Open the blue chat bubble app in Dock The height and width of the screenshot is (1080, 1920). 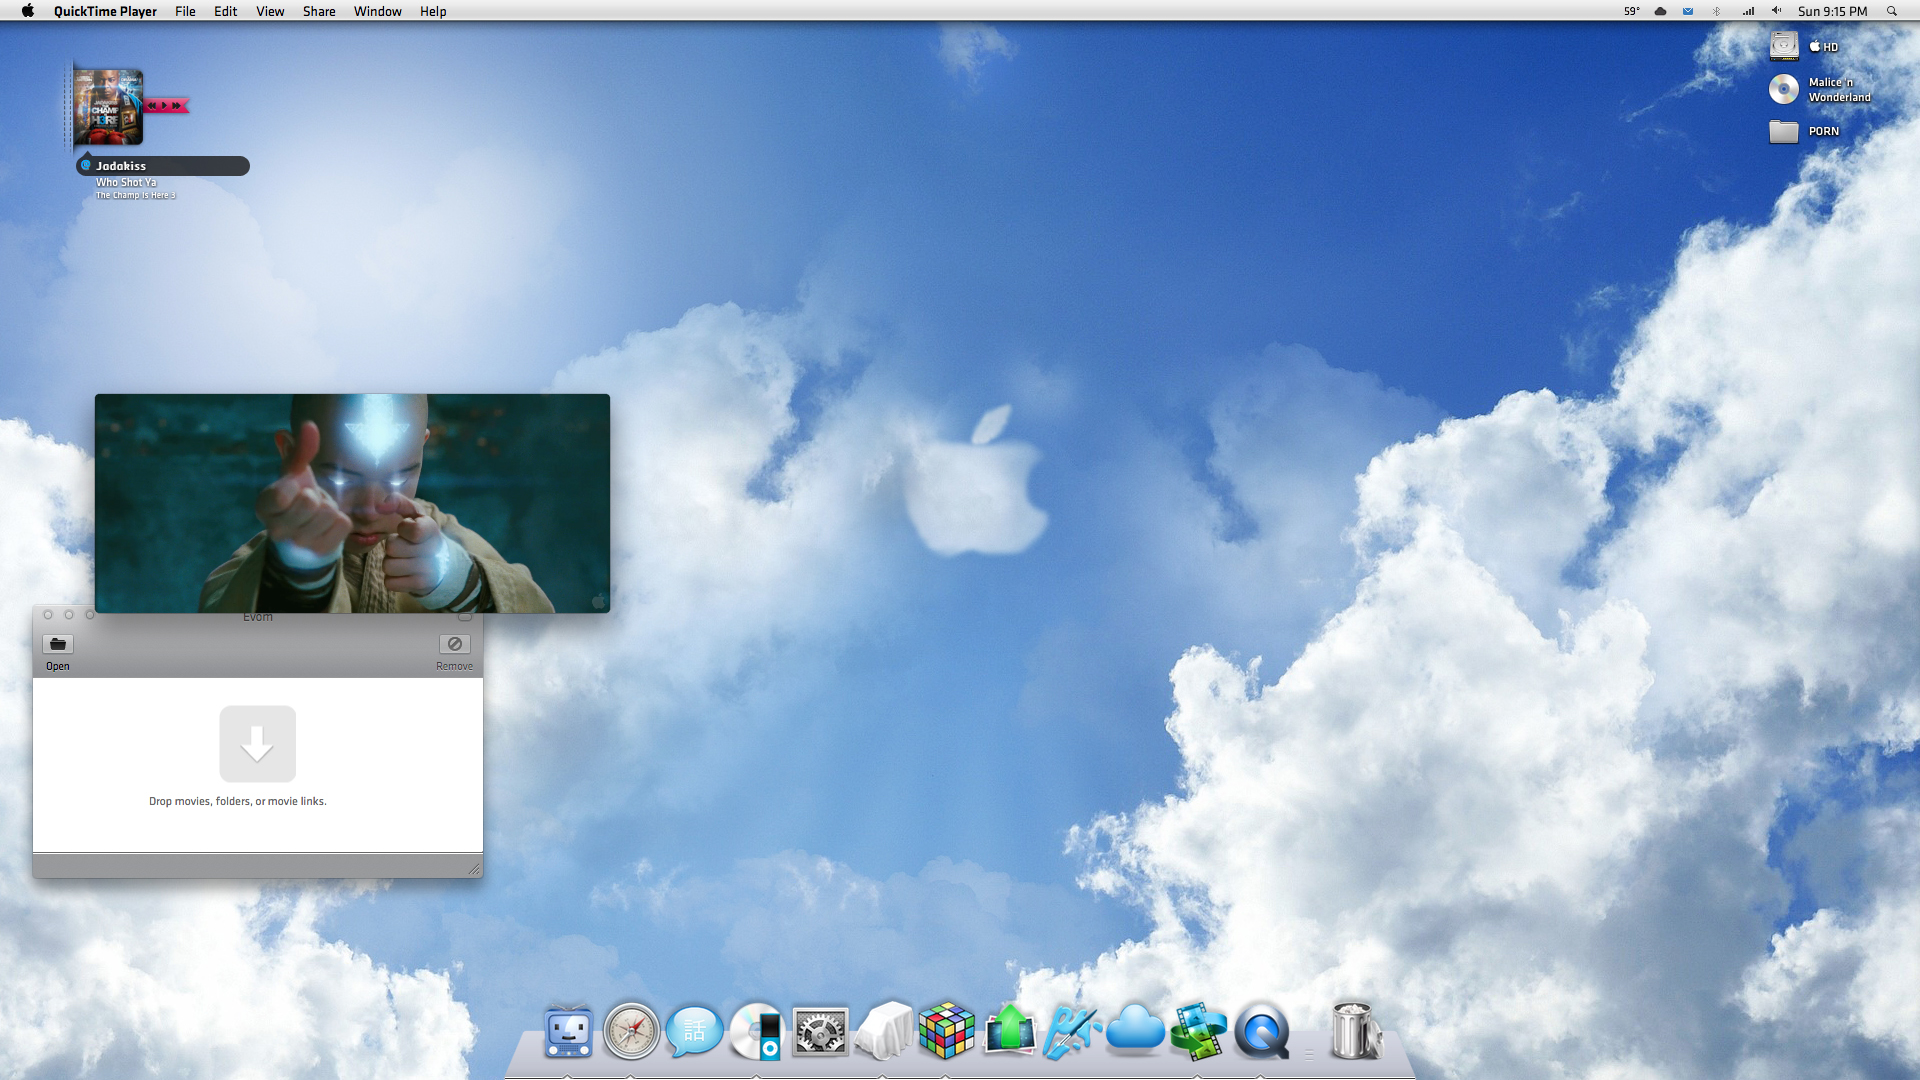click(694, 1031)
